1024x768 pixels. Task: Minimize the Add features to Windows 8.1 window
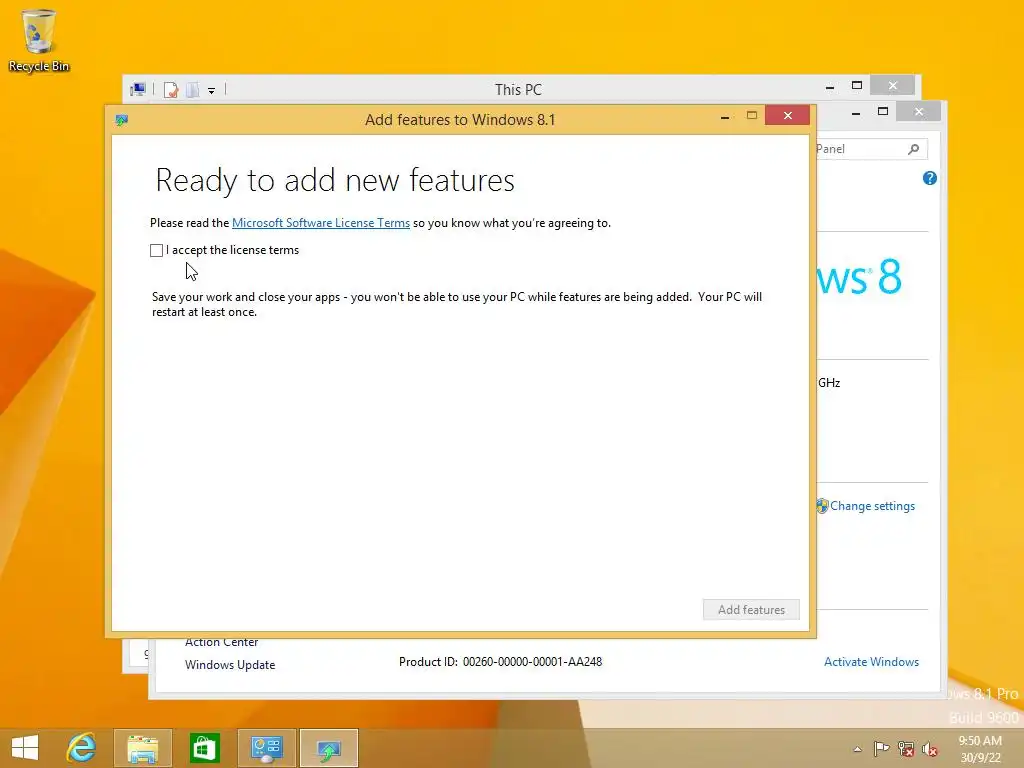point(725,116)
